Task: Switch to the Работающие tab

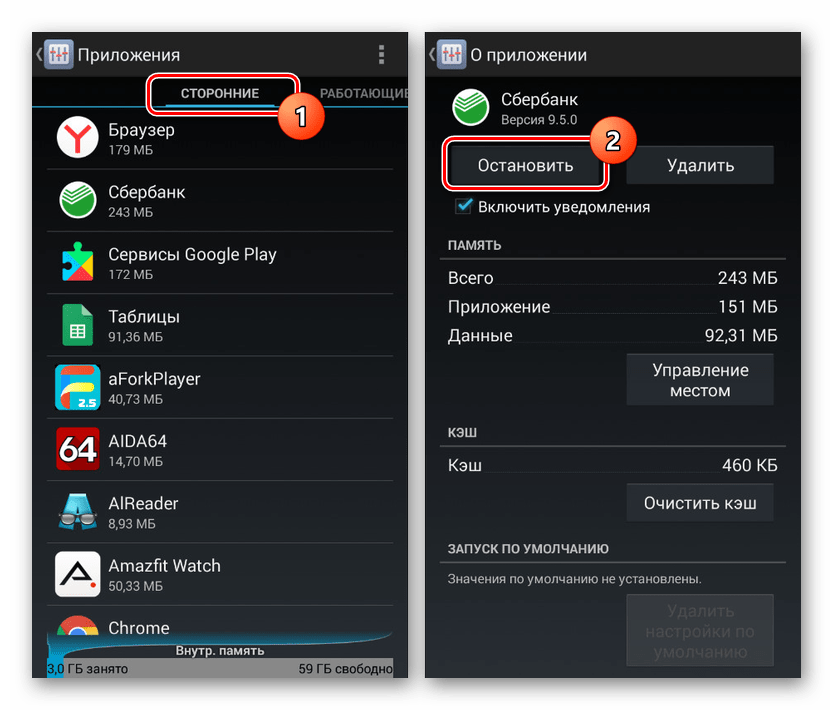Action: click(363, 94)
